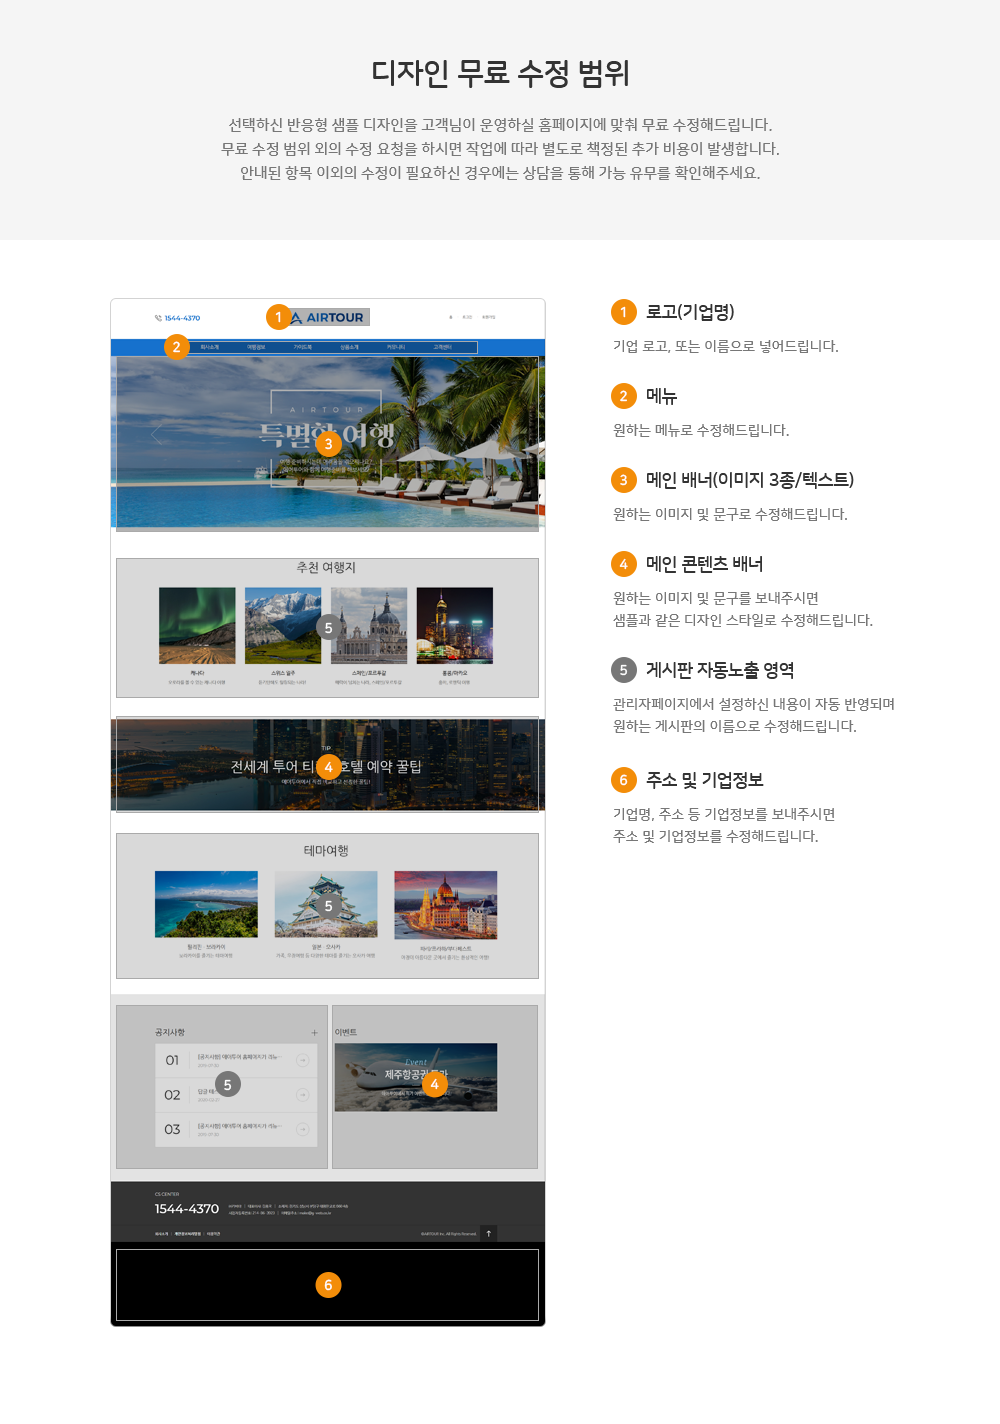Viewport: 1000px width, 1424px height.
Task: Click the plus icon next to 공지사항
Action: coord(314,1033)
